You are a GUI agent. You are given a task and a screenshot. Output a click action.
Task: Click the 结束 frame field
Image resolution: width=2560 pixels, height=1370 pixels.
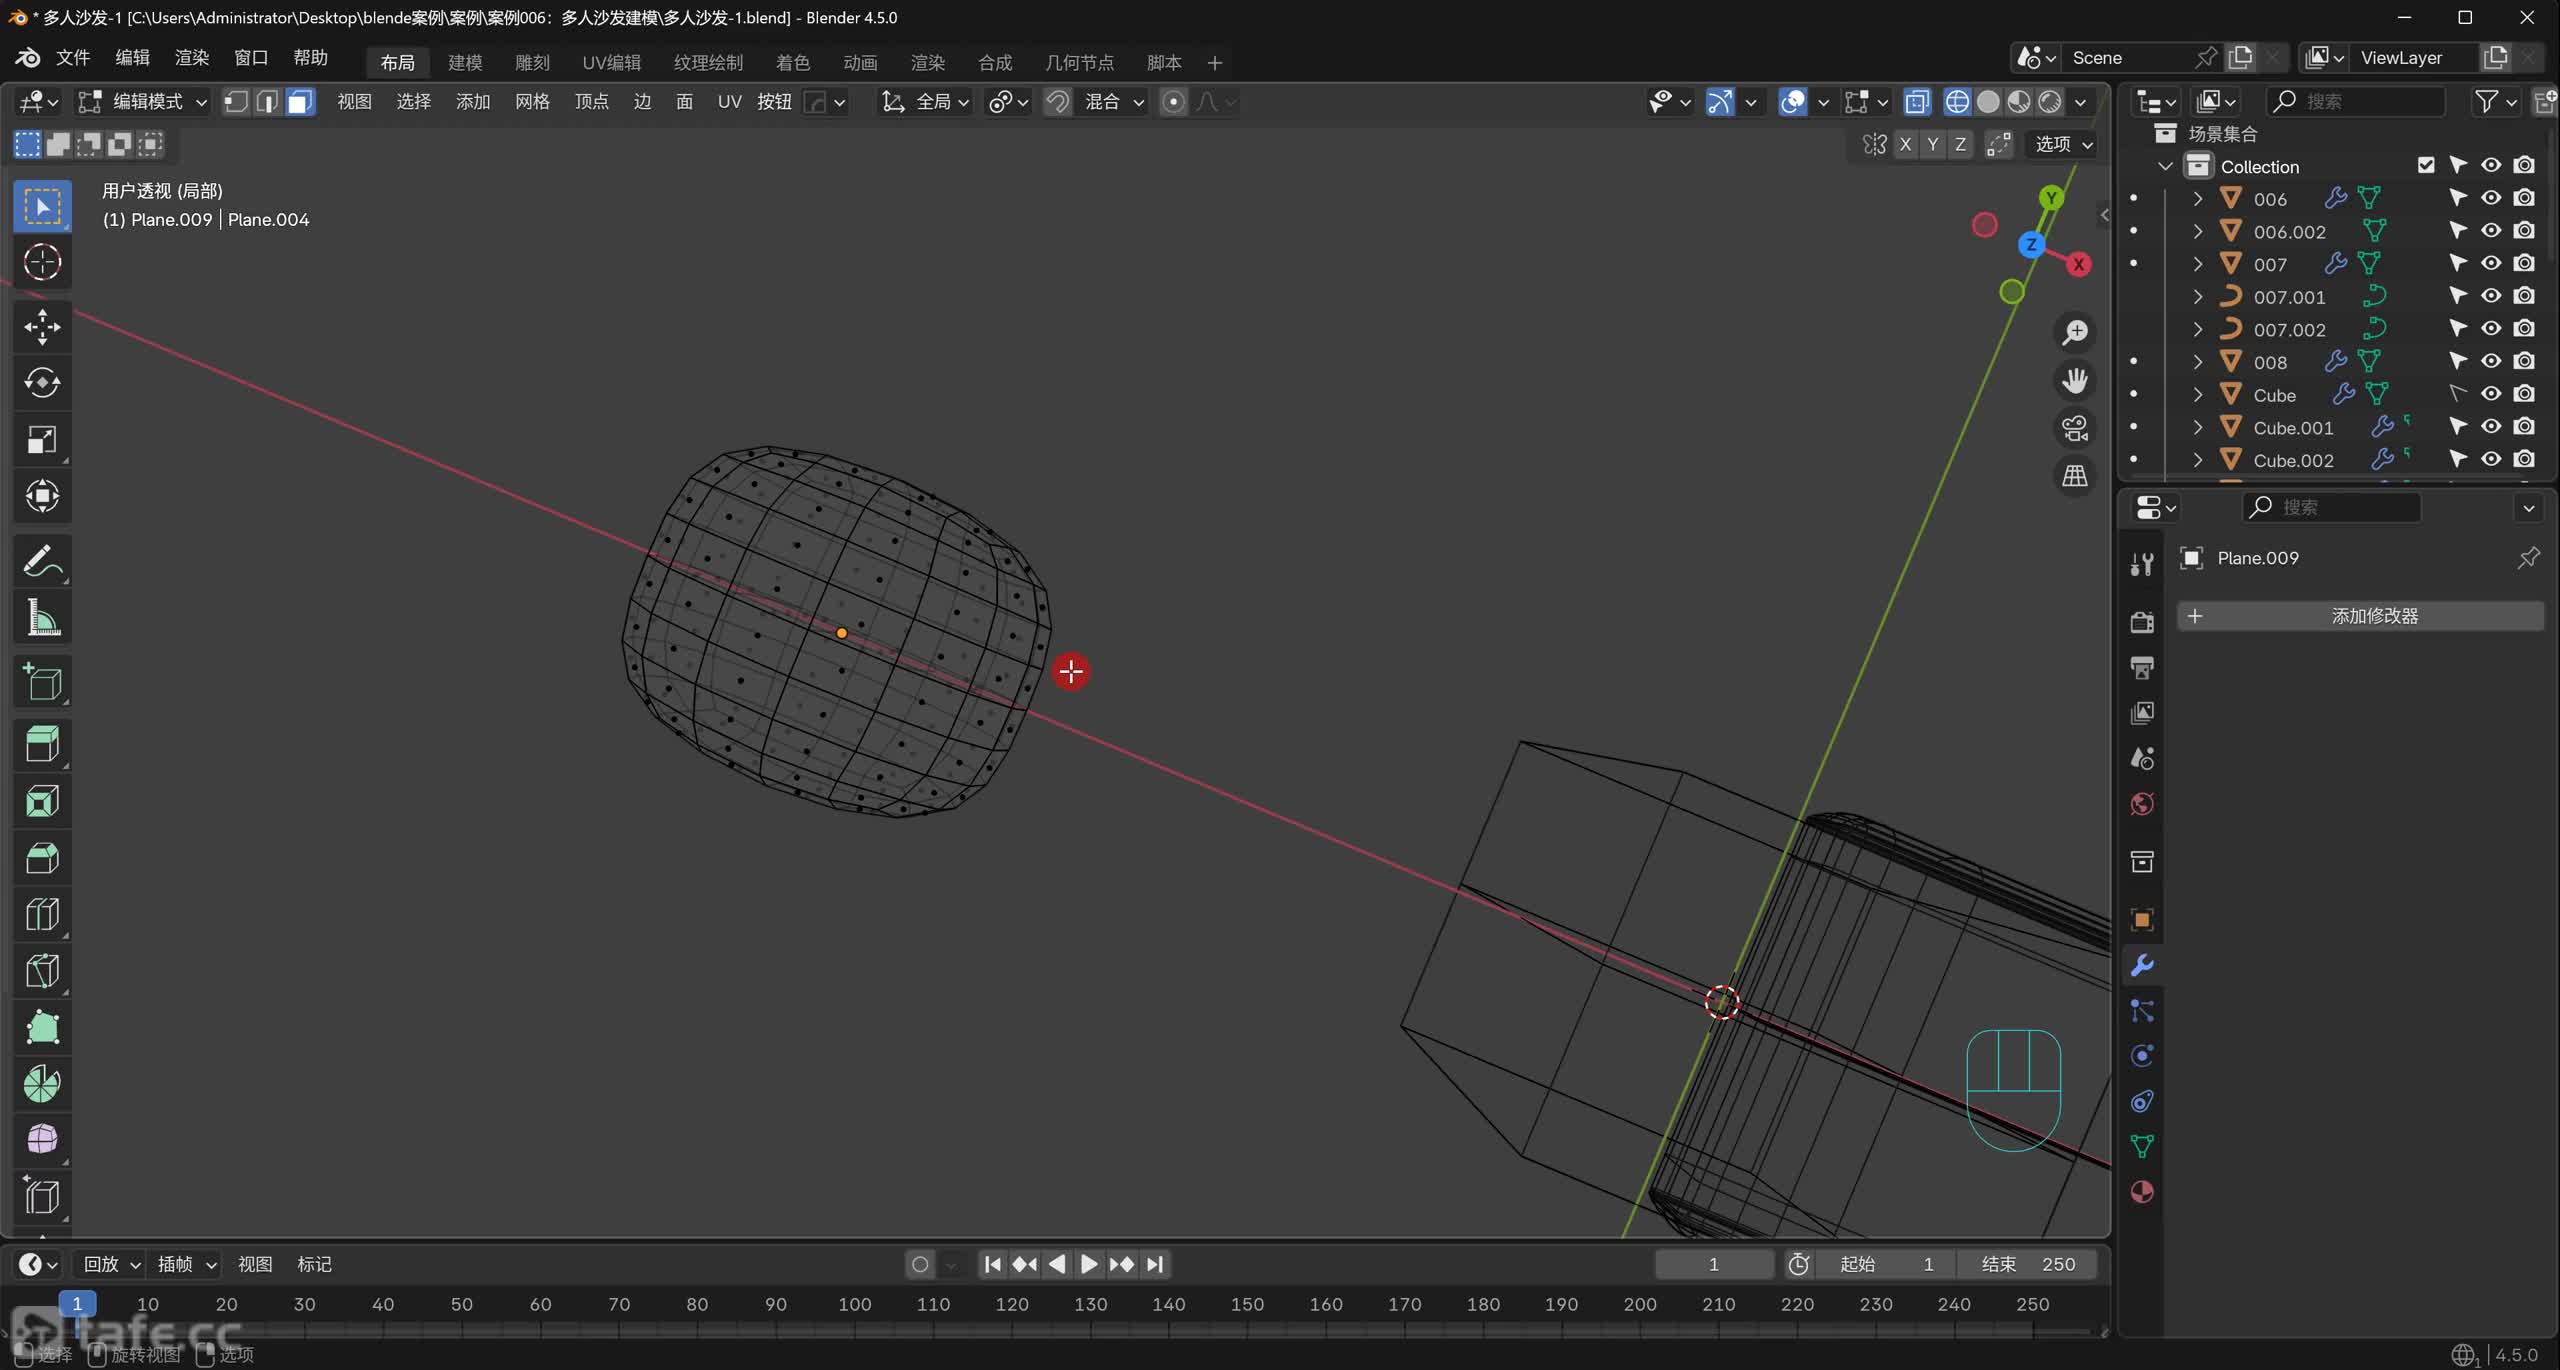[x=2028, y=1264]
